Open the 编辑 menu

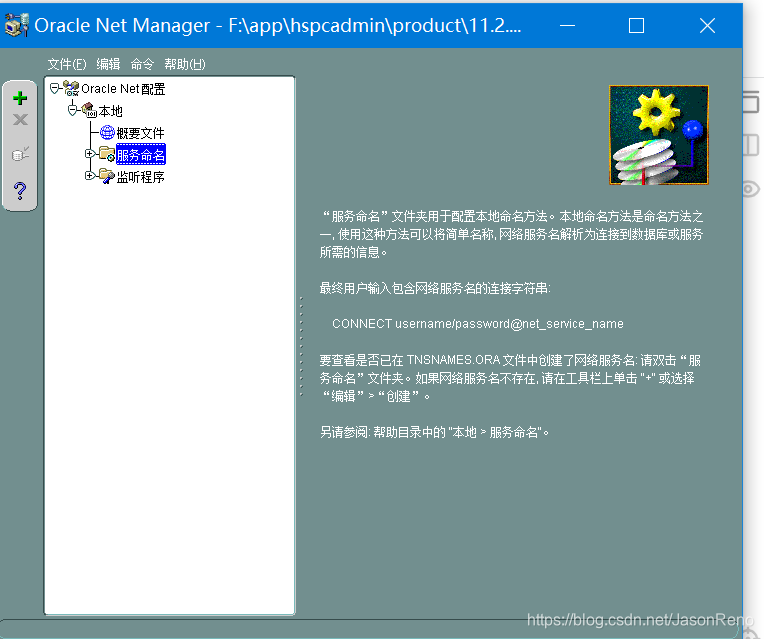[x=108, y=64]
